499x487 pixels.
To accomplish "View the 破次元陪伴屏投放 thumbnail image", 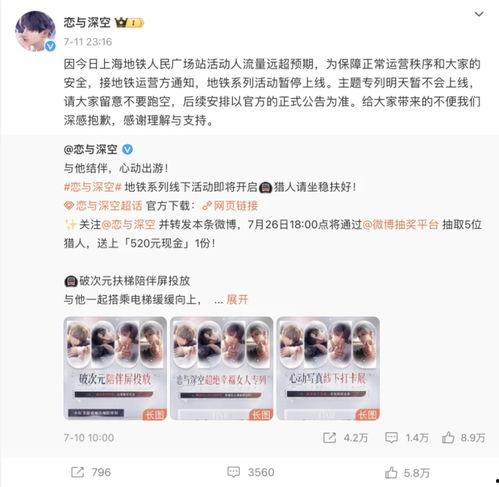I will coord(115,368).
